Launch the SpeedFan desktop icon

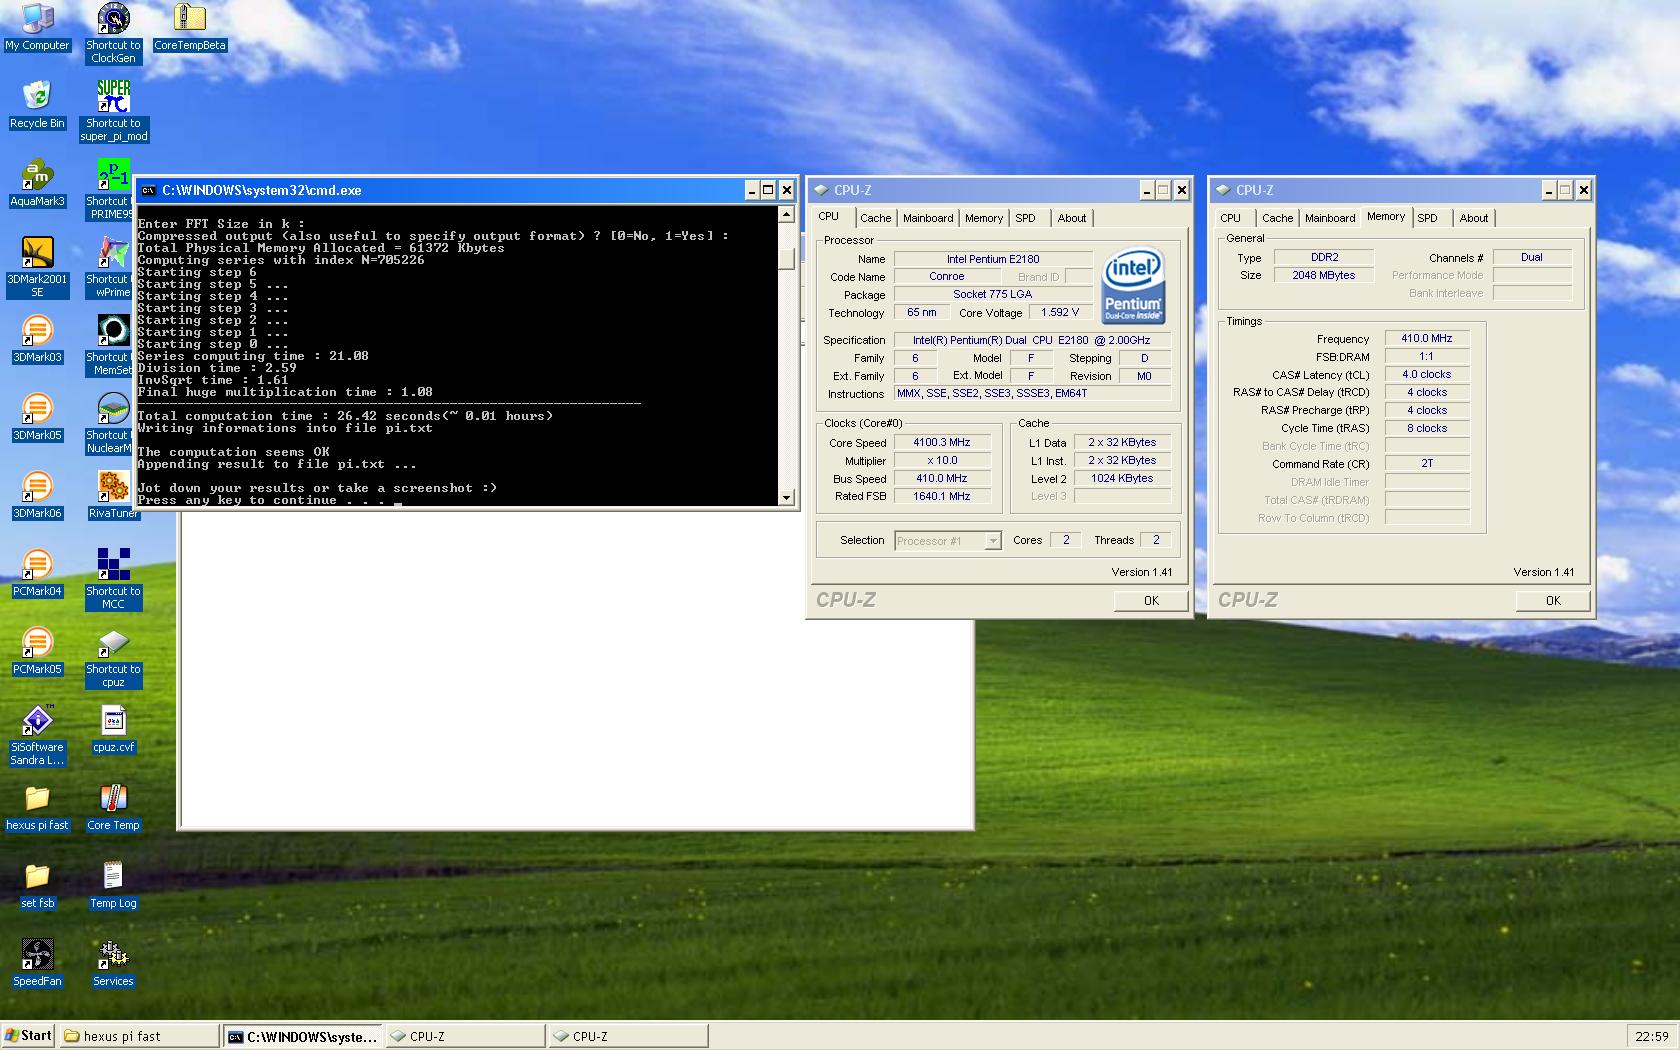coord(37,963)
